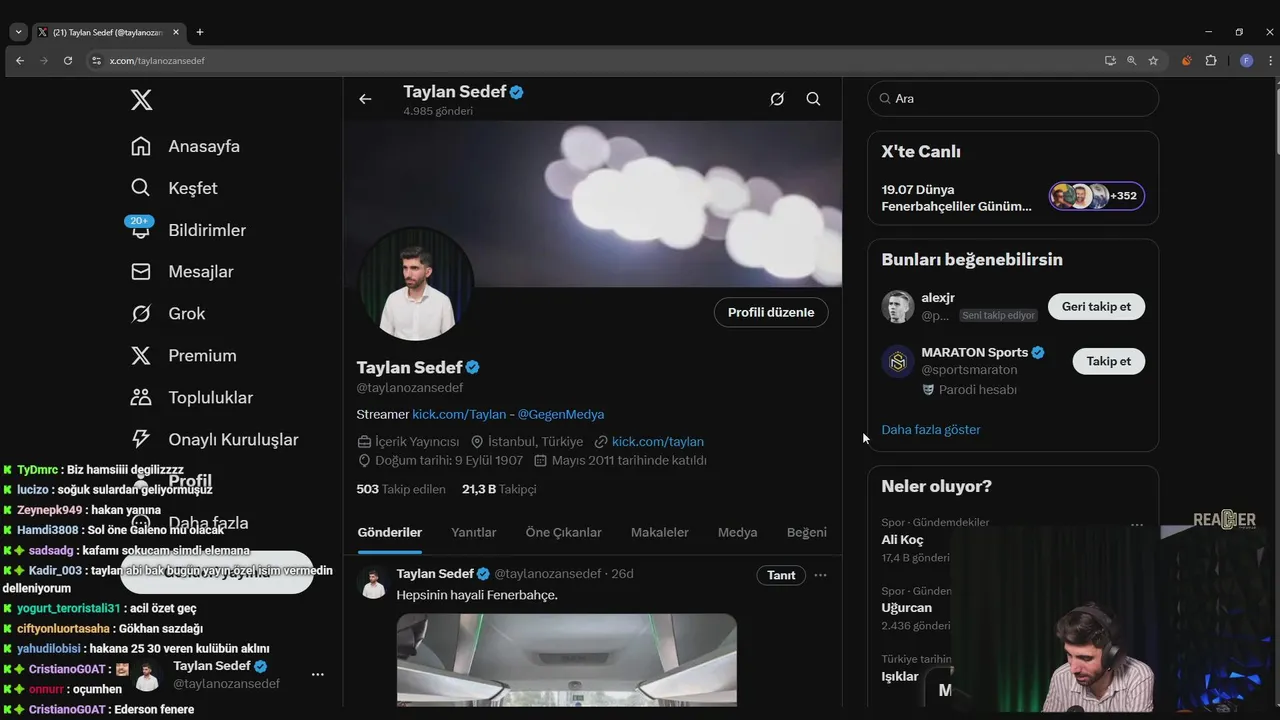Screen dimensions: 1280x720
Task: Open Topluluklar from sidebar
Action: coord(191,398)
